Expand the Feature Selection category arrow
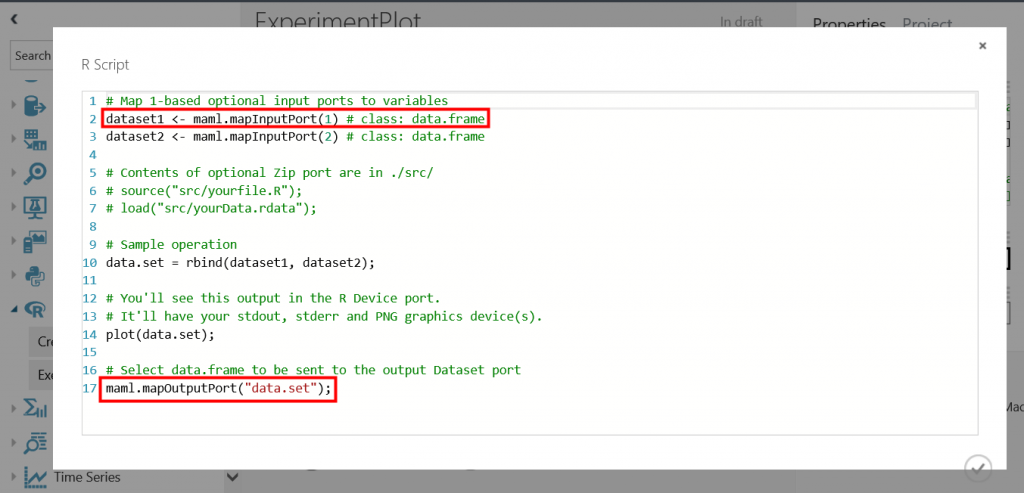 click(14, 173)
